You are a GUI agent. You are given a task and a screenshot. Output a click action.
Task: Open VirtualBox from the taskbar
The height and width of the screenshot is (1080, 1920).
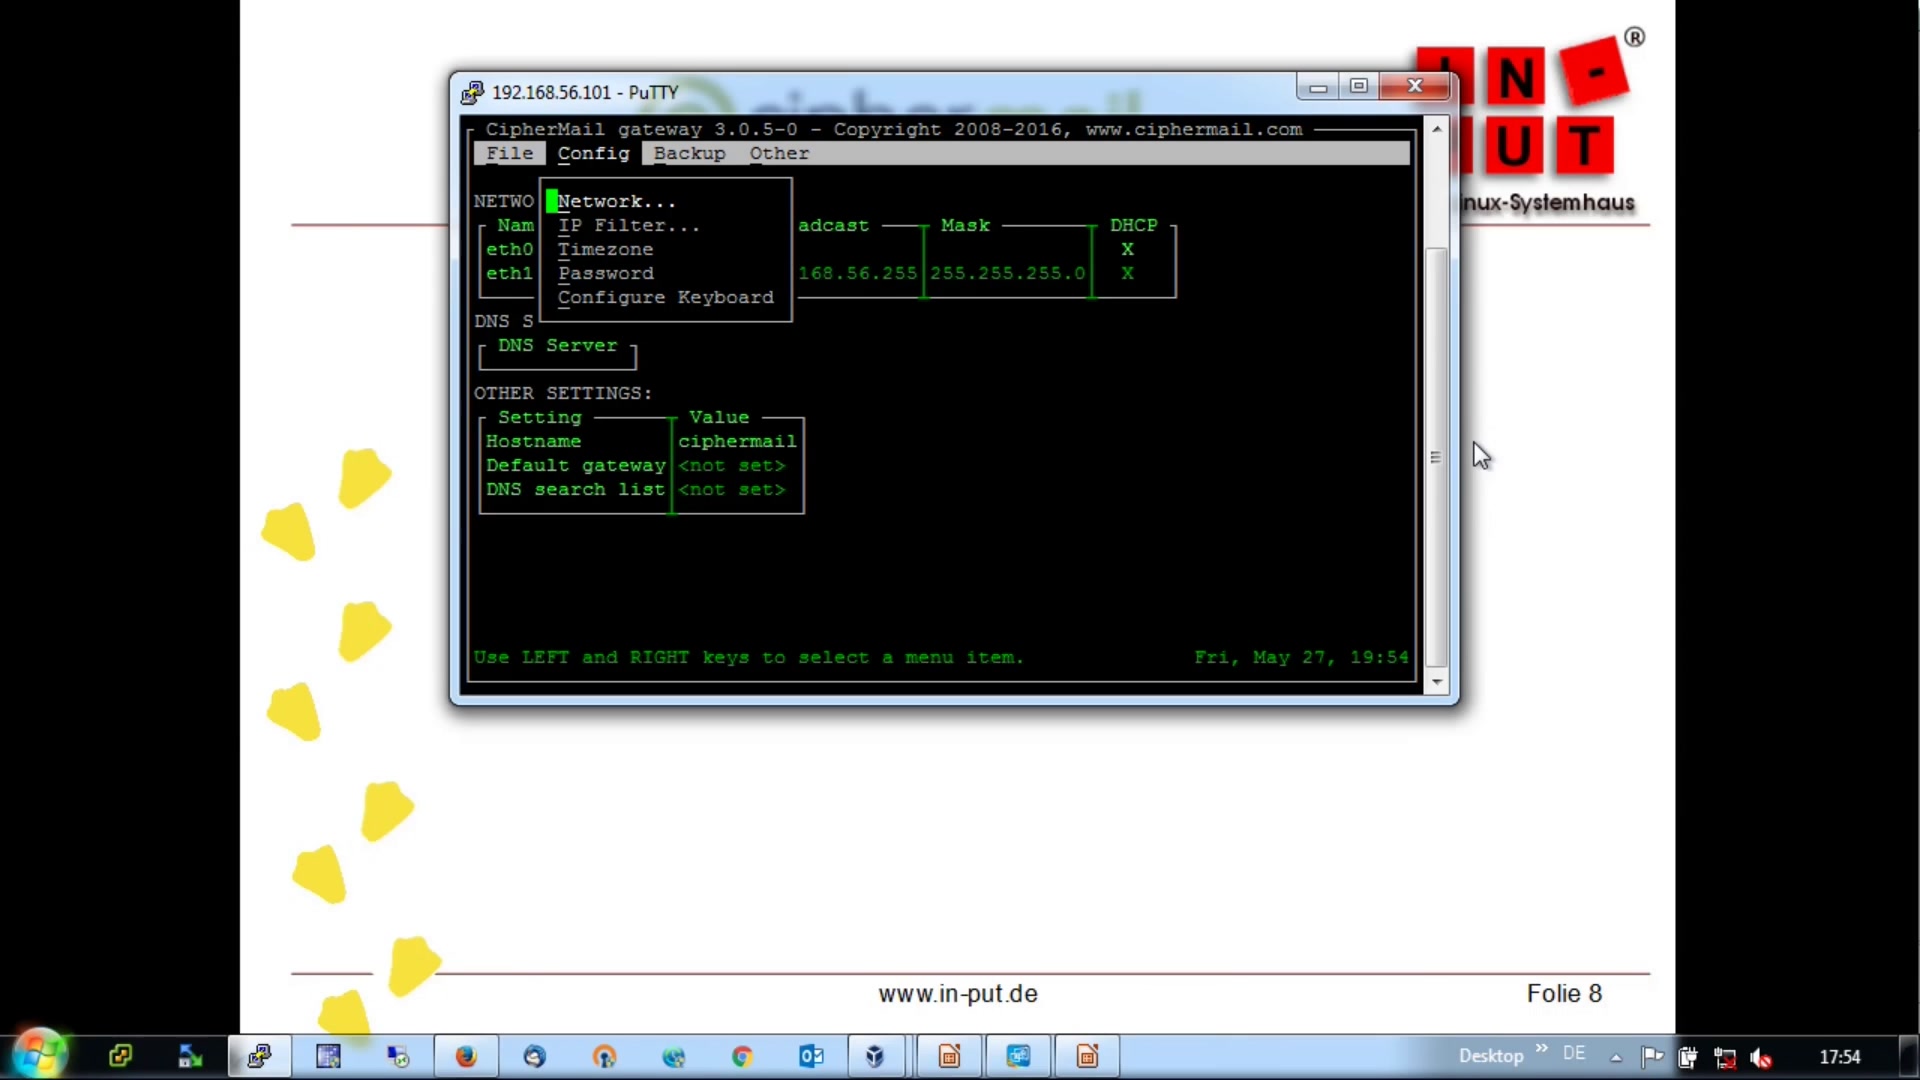875,1056
